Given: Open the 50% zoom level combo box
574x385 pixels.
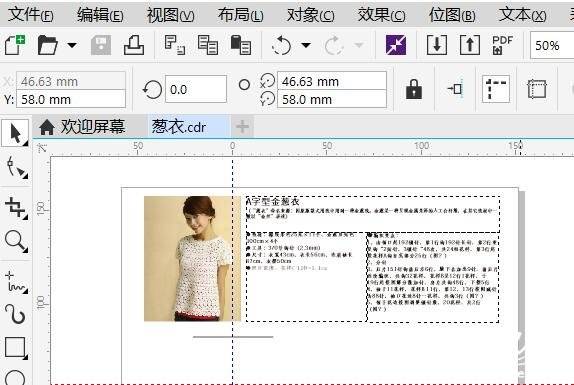Looking at the screenshot, I should point(552,45).
